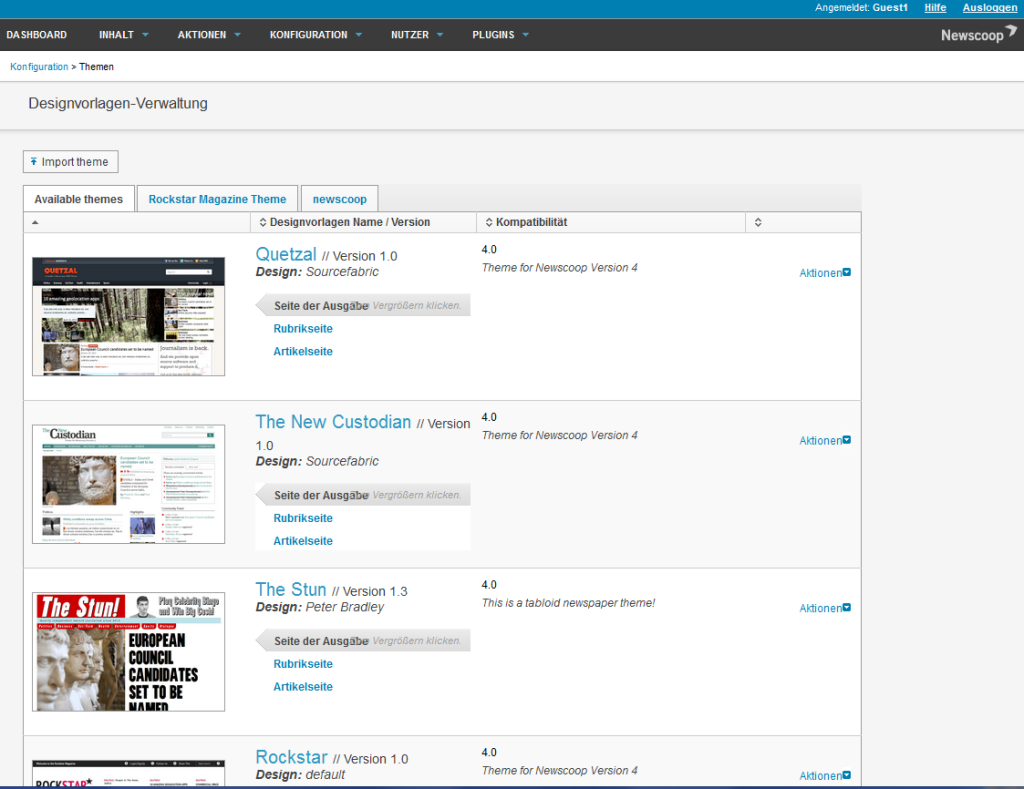Screen dimensions: 1024x789
Task: Click the Rubrikseite link under Quetzal
Action: click(x=303, y=328)
